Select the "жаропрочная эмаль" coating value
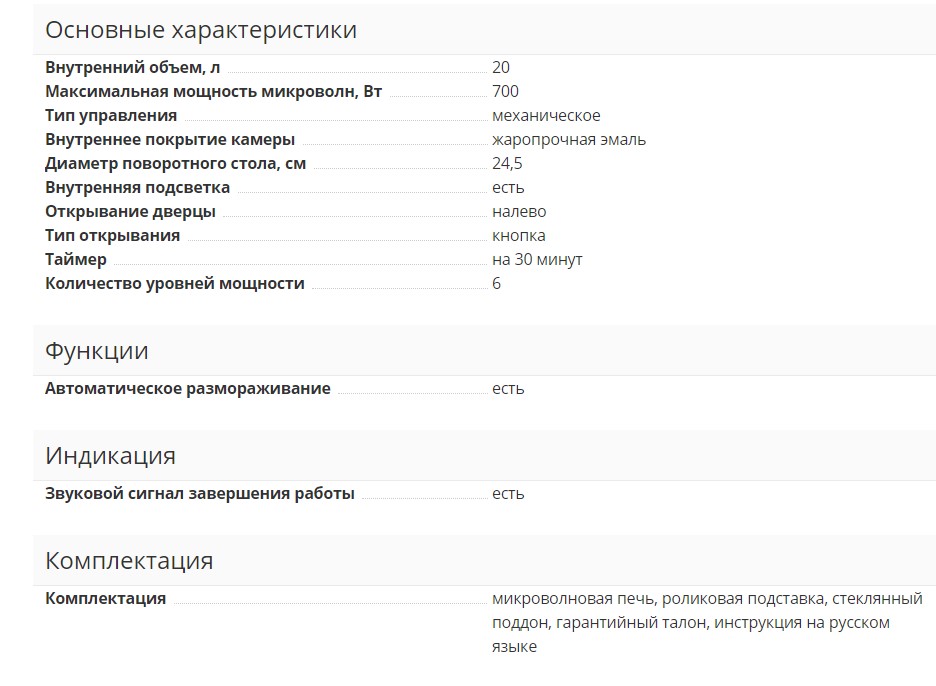The height and width of the screenshot is (686, 936). pyautogui.click(x=569, y=140)
